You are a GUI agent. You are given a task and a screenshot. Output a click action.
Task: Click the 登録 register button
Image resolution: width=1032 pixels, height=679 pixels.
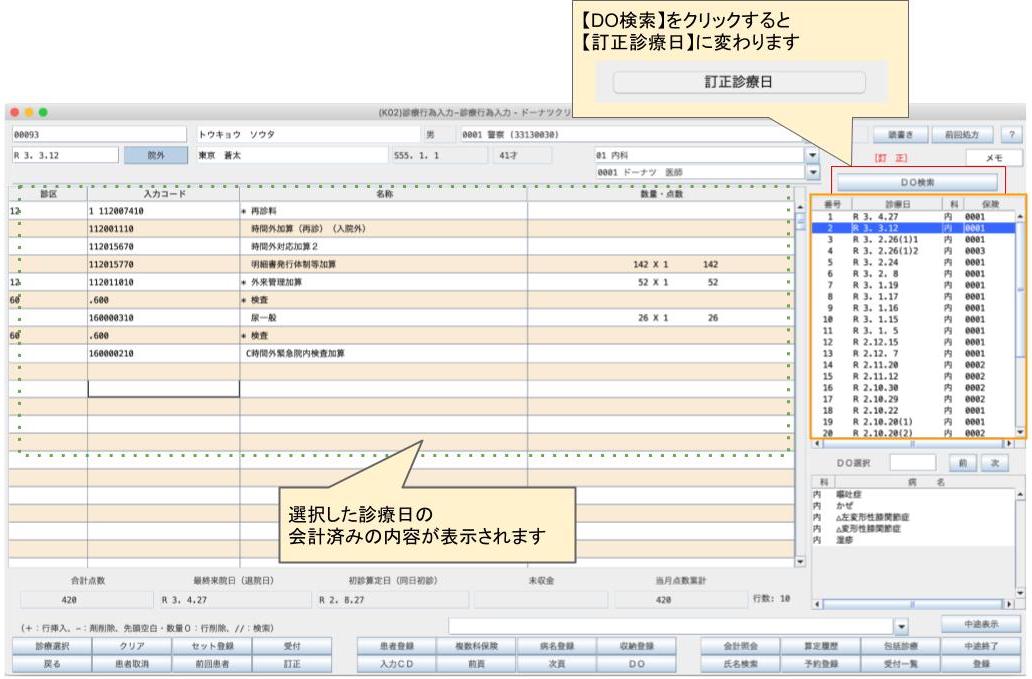coord(982,662)
